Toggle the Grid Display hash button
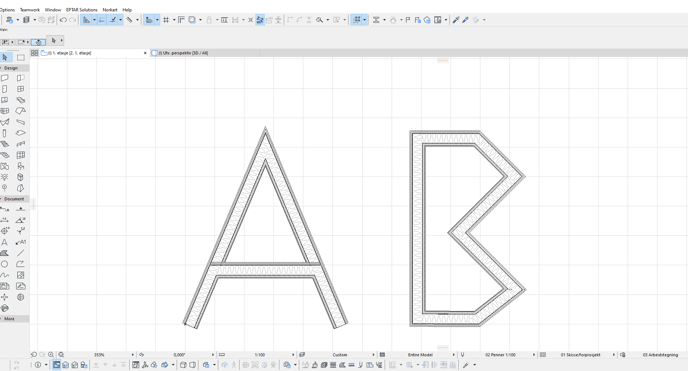Image resolution: width=688 pixels, height=371 pixels. coord(166,20)
